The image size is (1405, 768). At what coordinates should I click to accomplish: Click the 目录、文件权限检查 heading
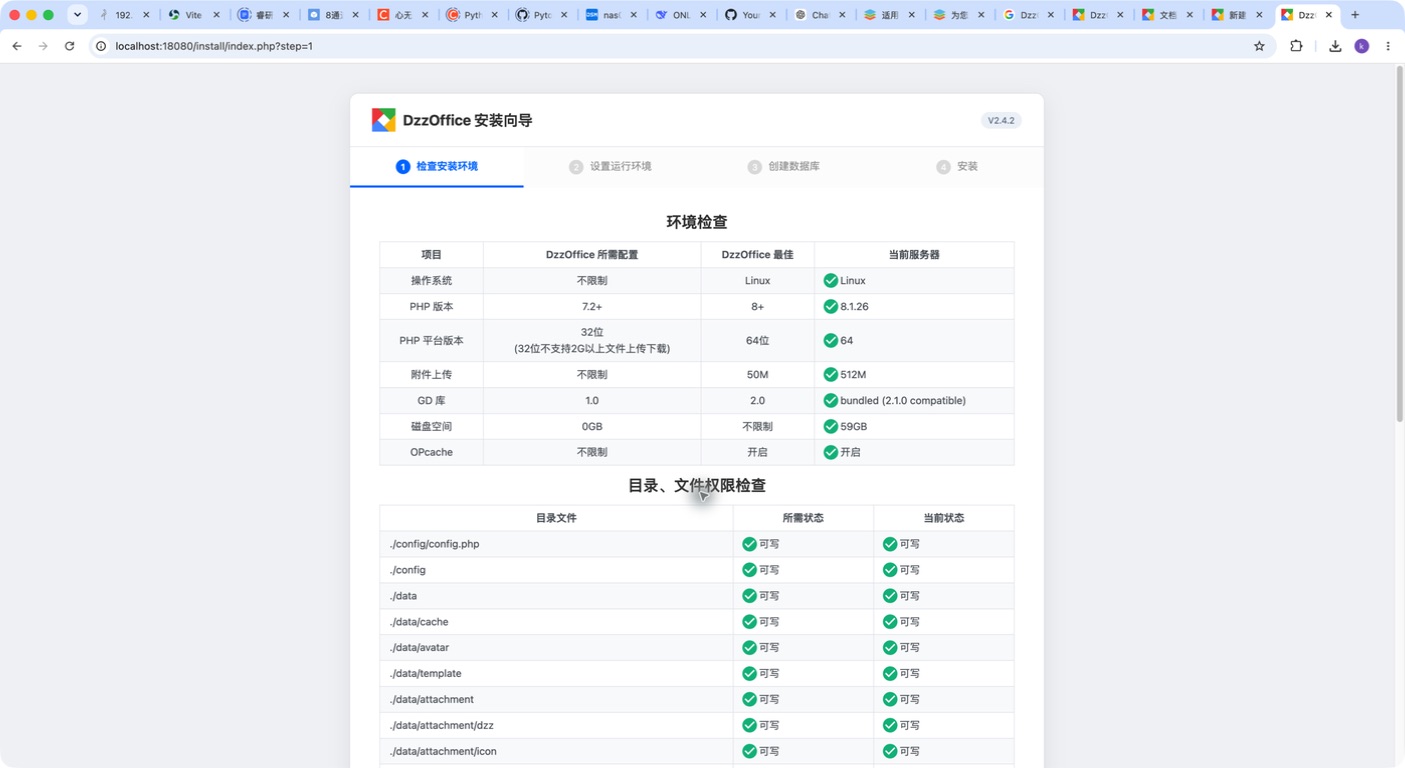click(697, 485)
